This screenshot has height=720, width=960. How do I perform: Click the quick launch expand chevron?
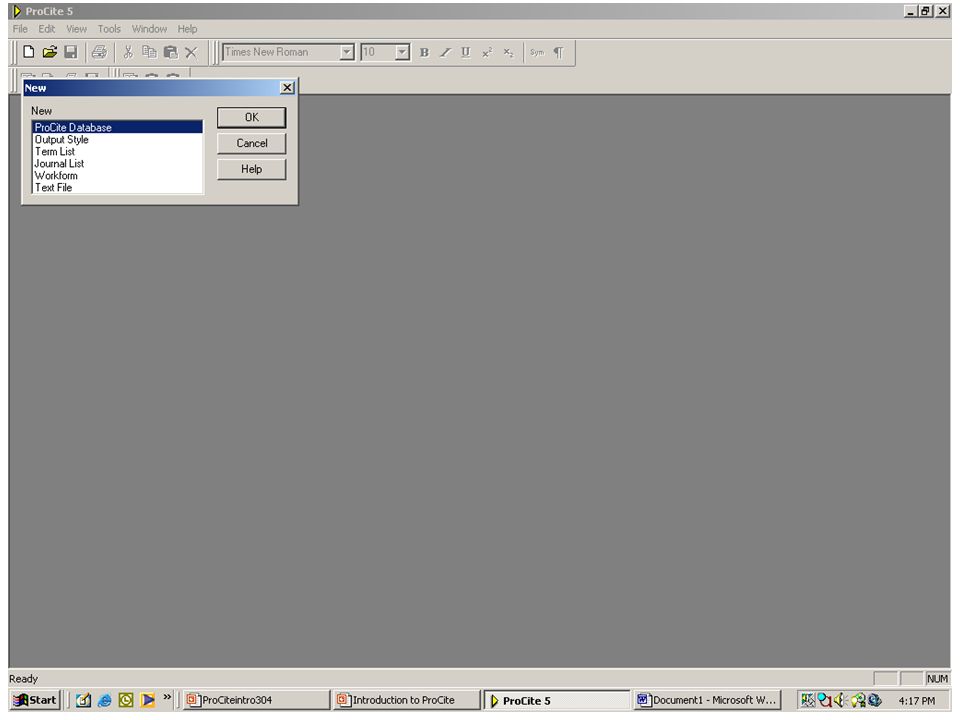(x=167, y=697)
